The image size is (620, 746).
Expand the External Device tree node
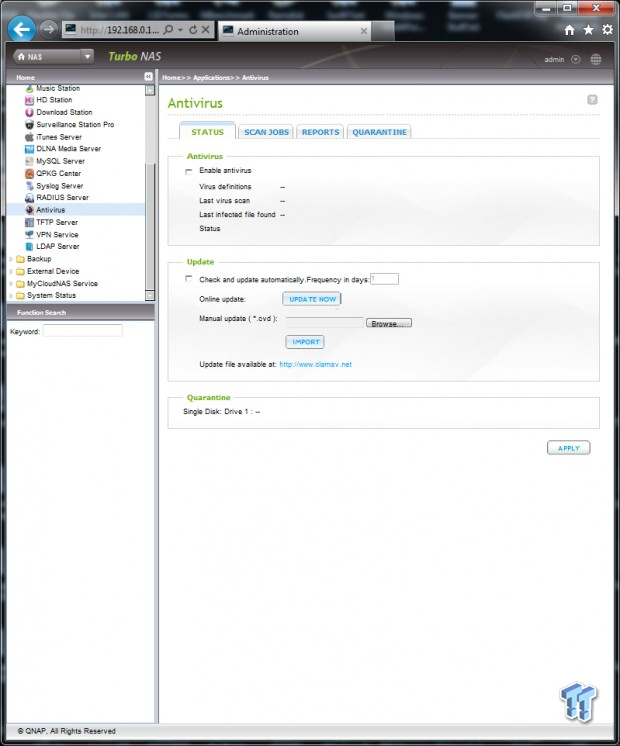point(11,272)
